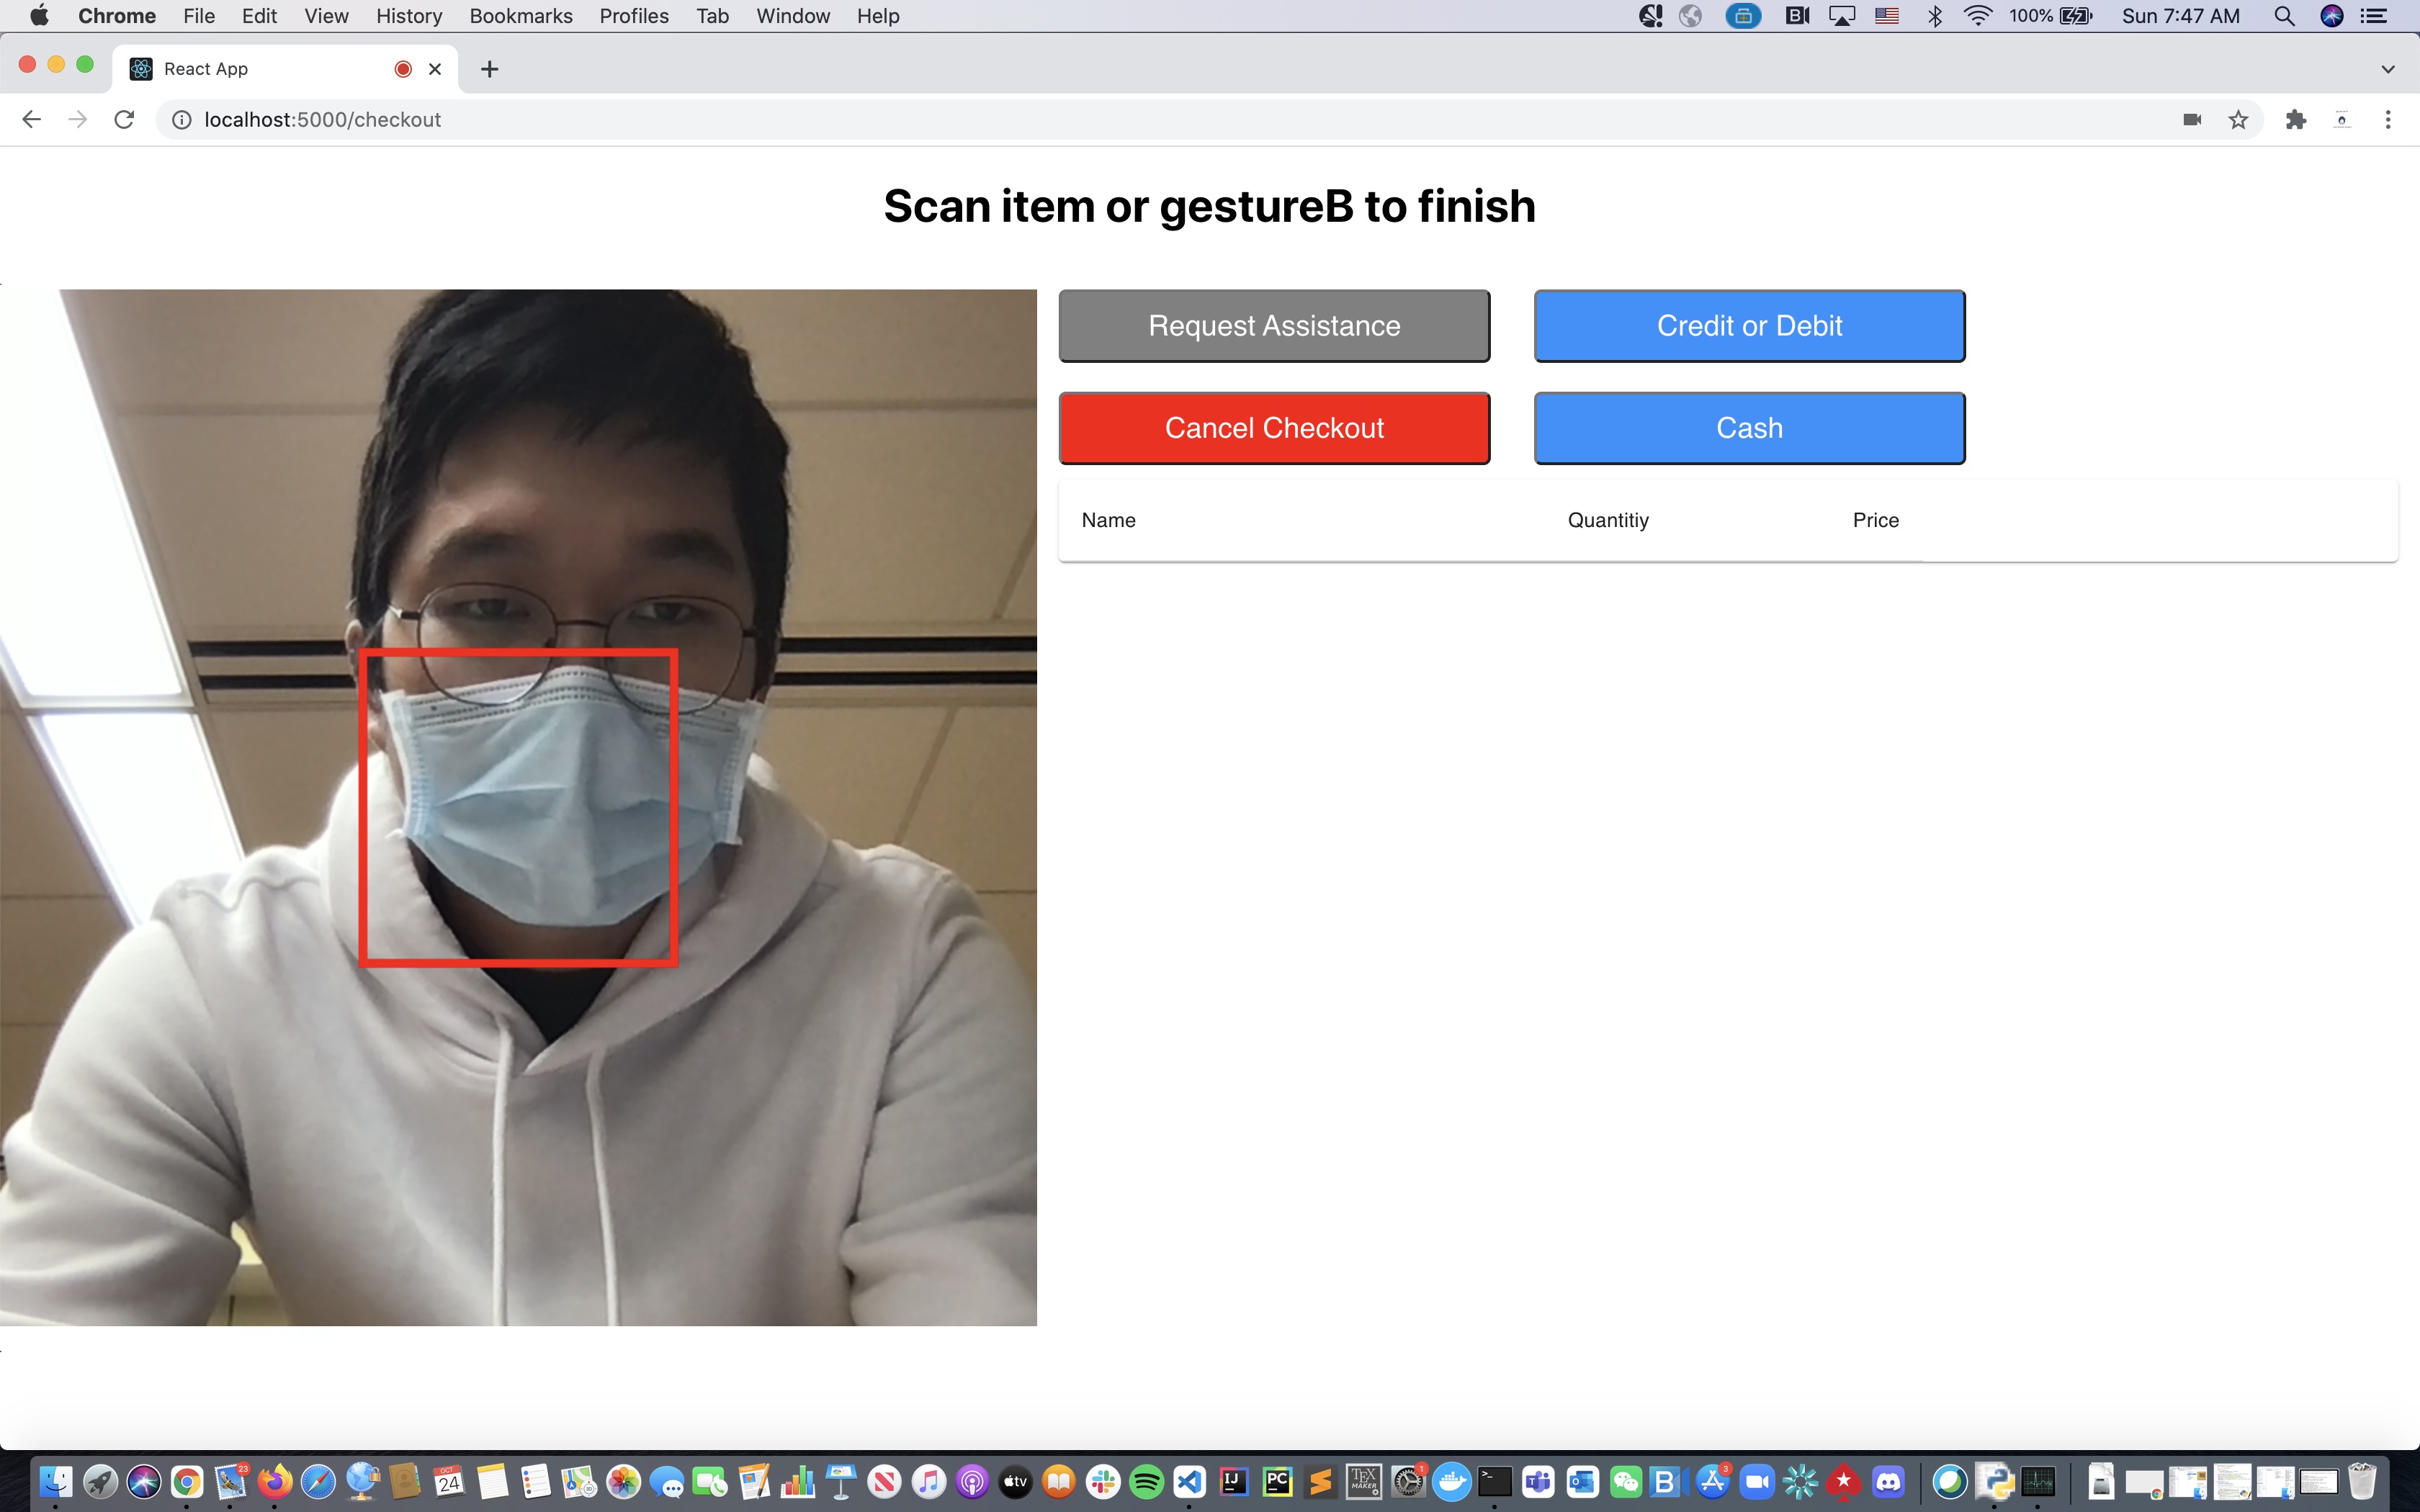View site information icon

pyautogui.click(x=182, y=120)
